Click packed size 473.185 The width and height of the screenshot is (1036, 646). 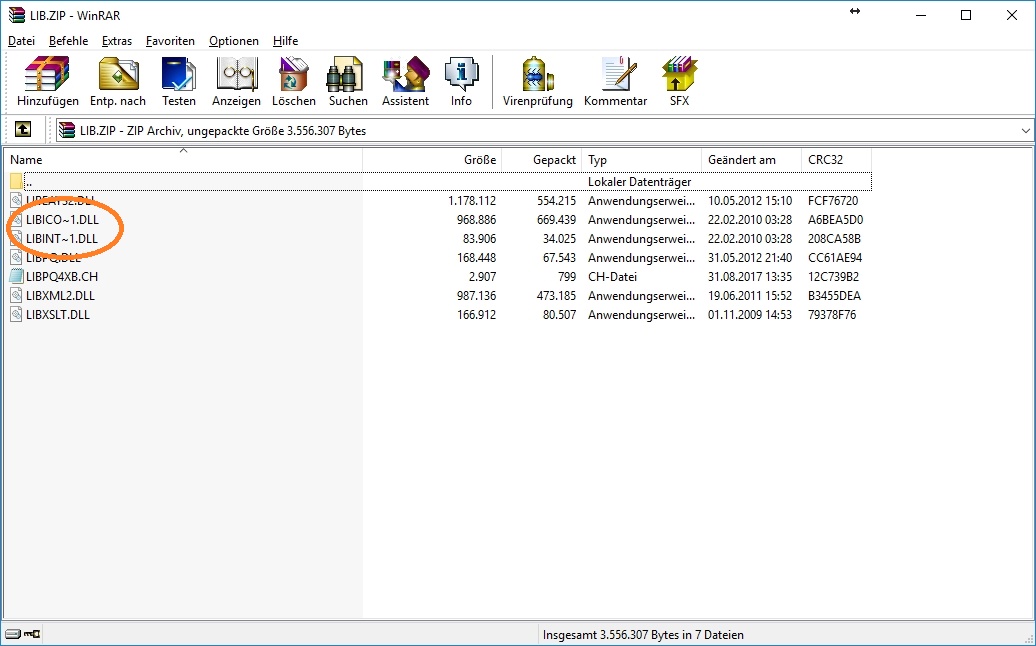pos(556,295)
